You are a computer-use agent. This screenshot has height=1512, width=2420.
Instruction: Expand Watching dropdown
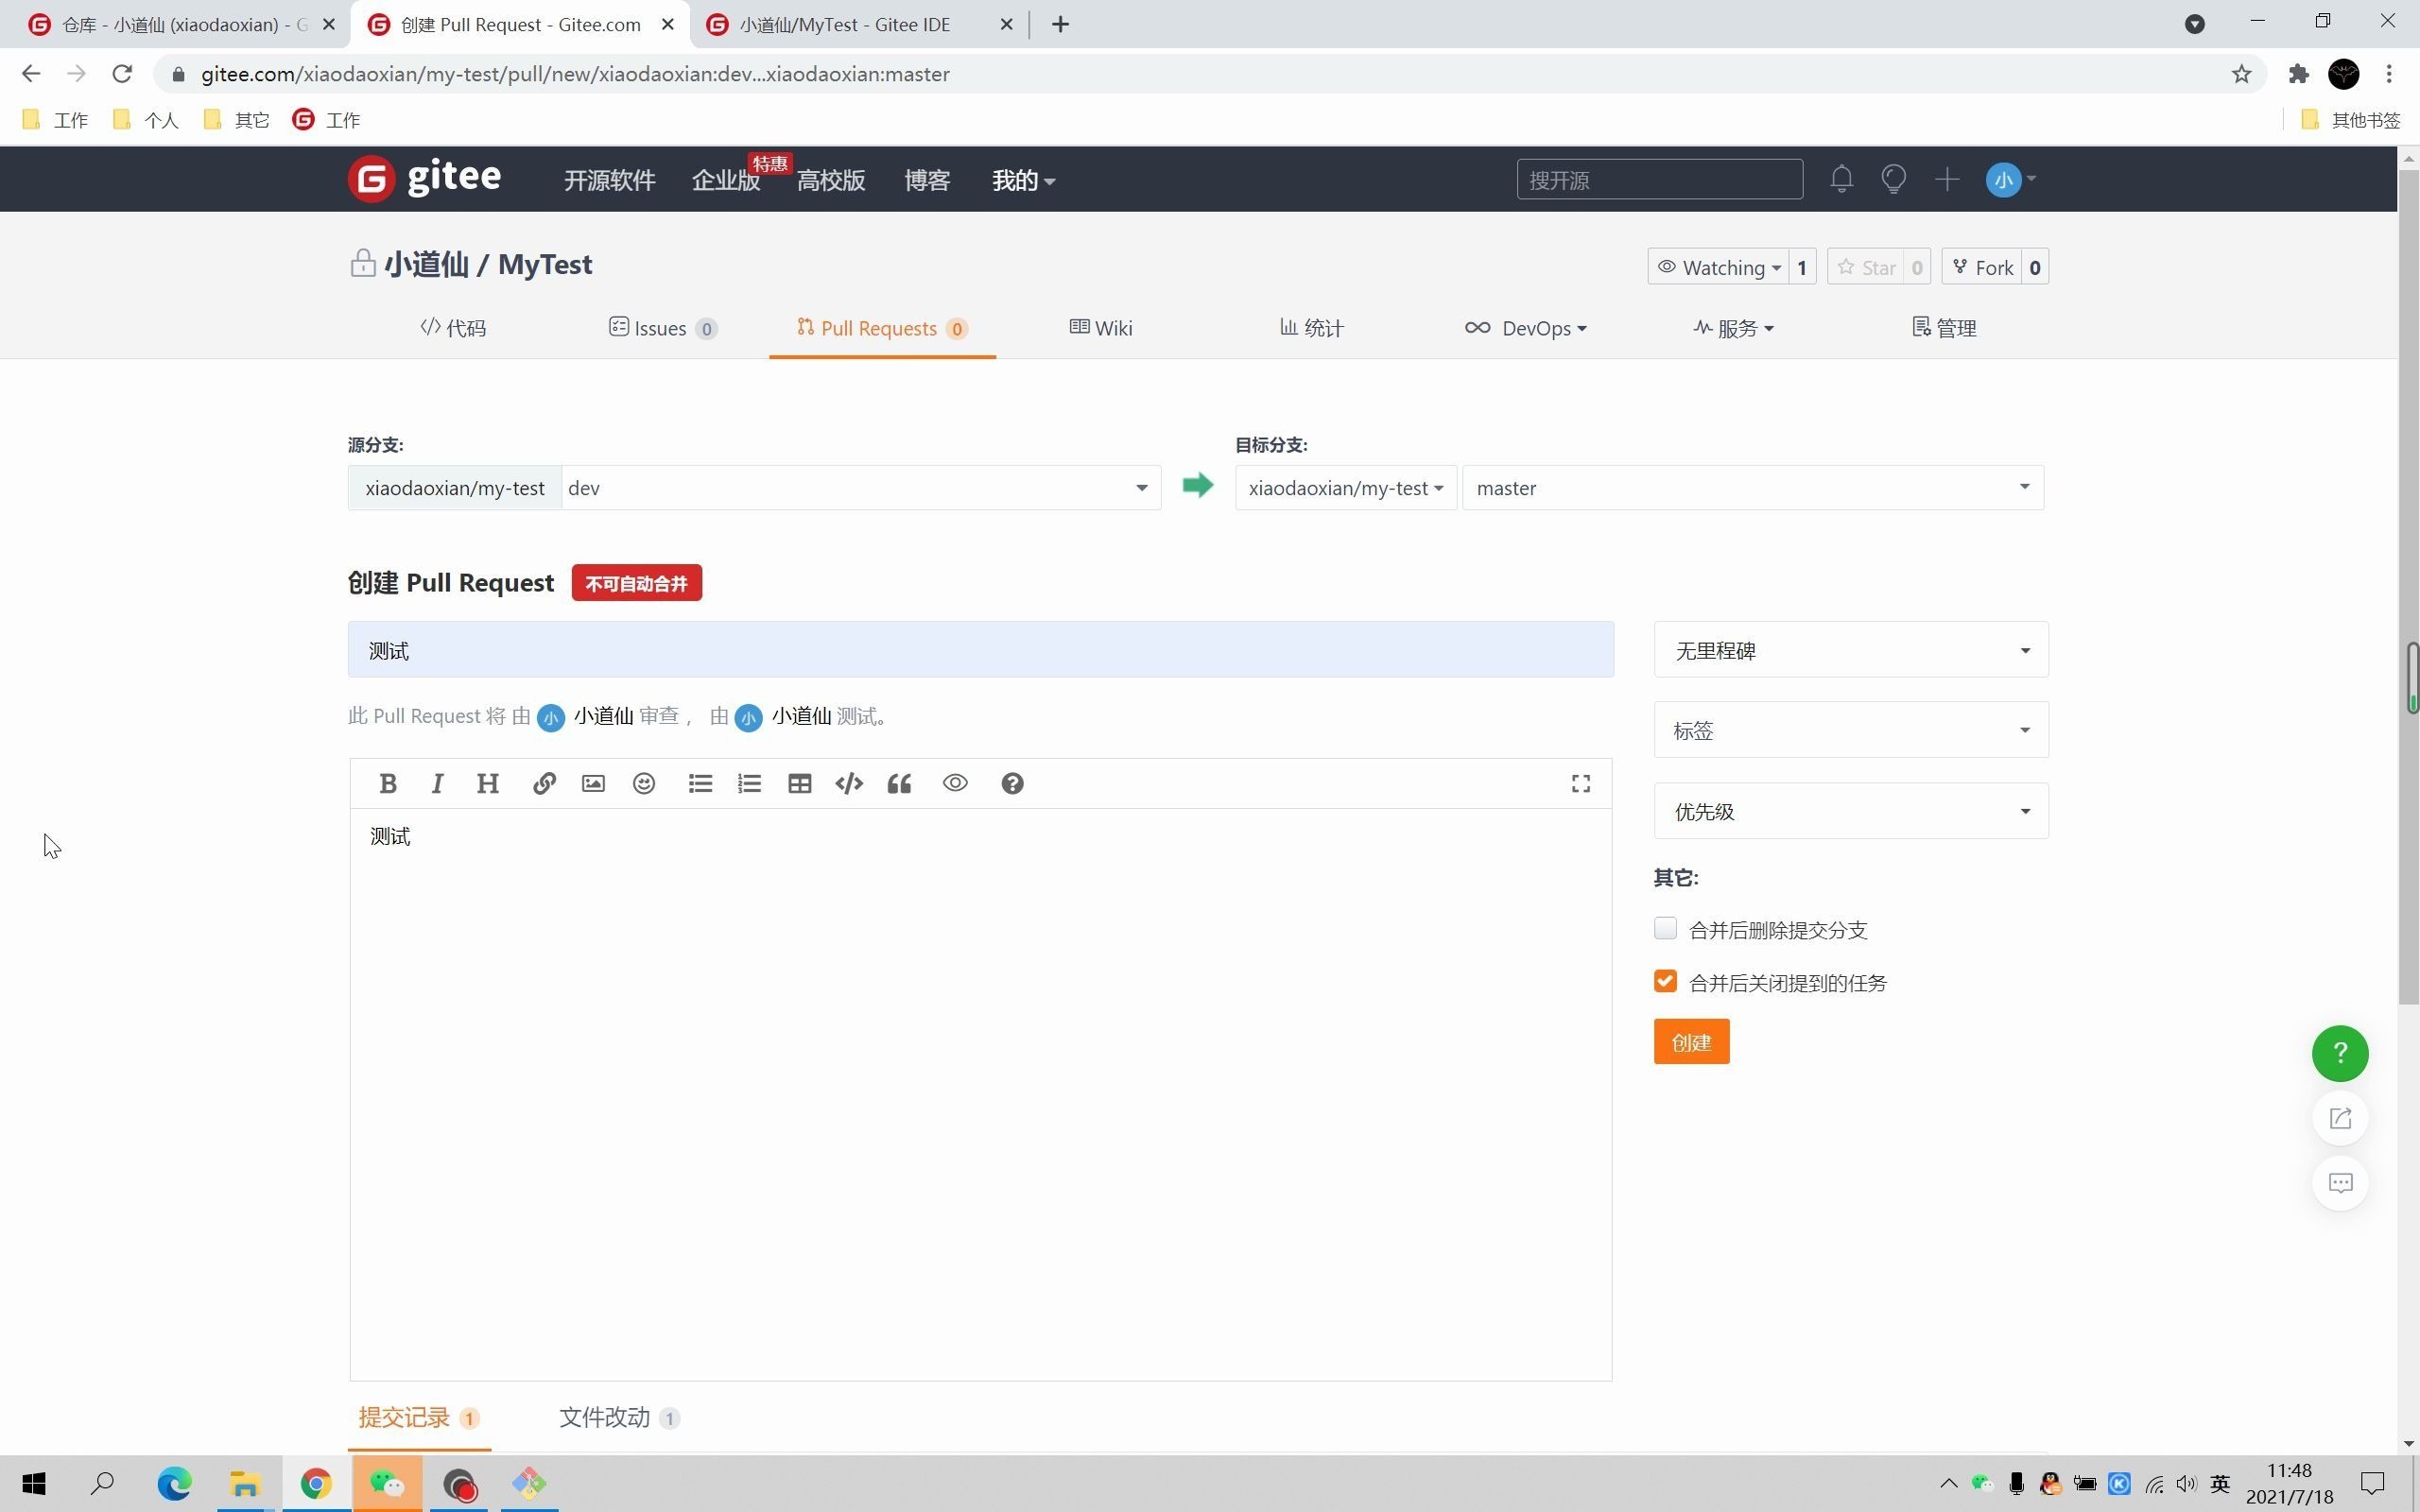coord(1718,267)
